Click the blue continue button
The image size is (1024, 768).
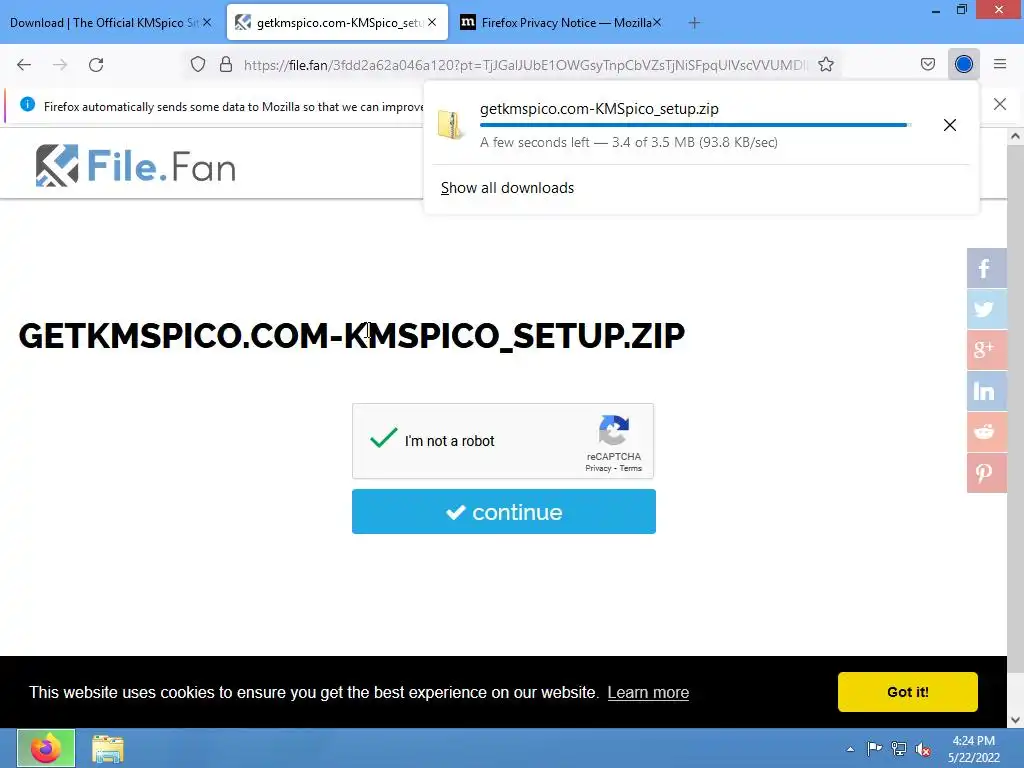click(x=504, y=512)
